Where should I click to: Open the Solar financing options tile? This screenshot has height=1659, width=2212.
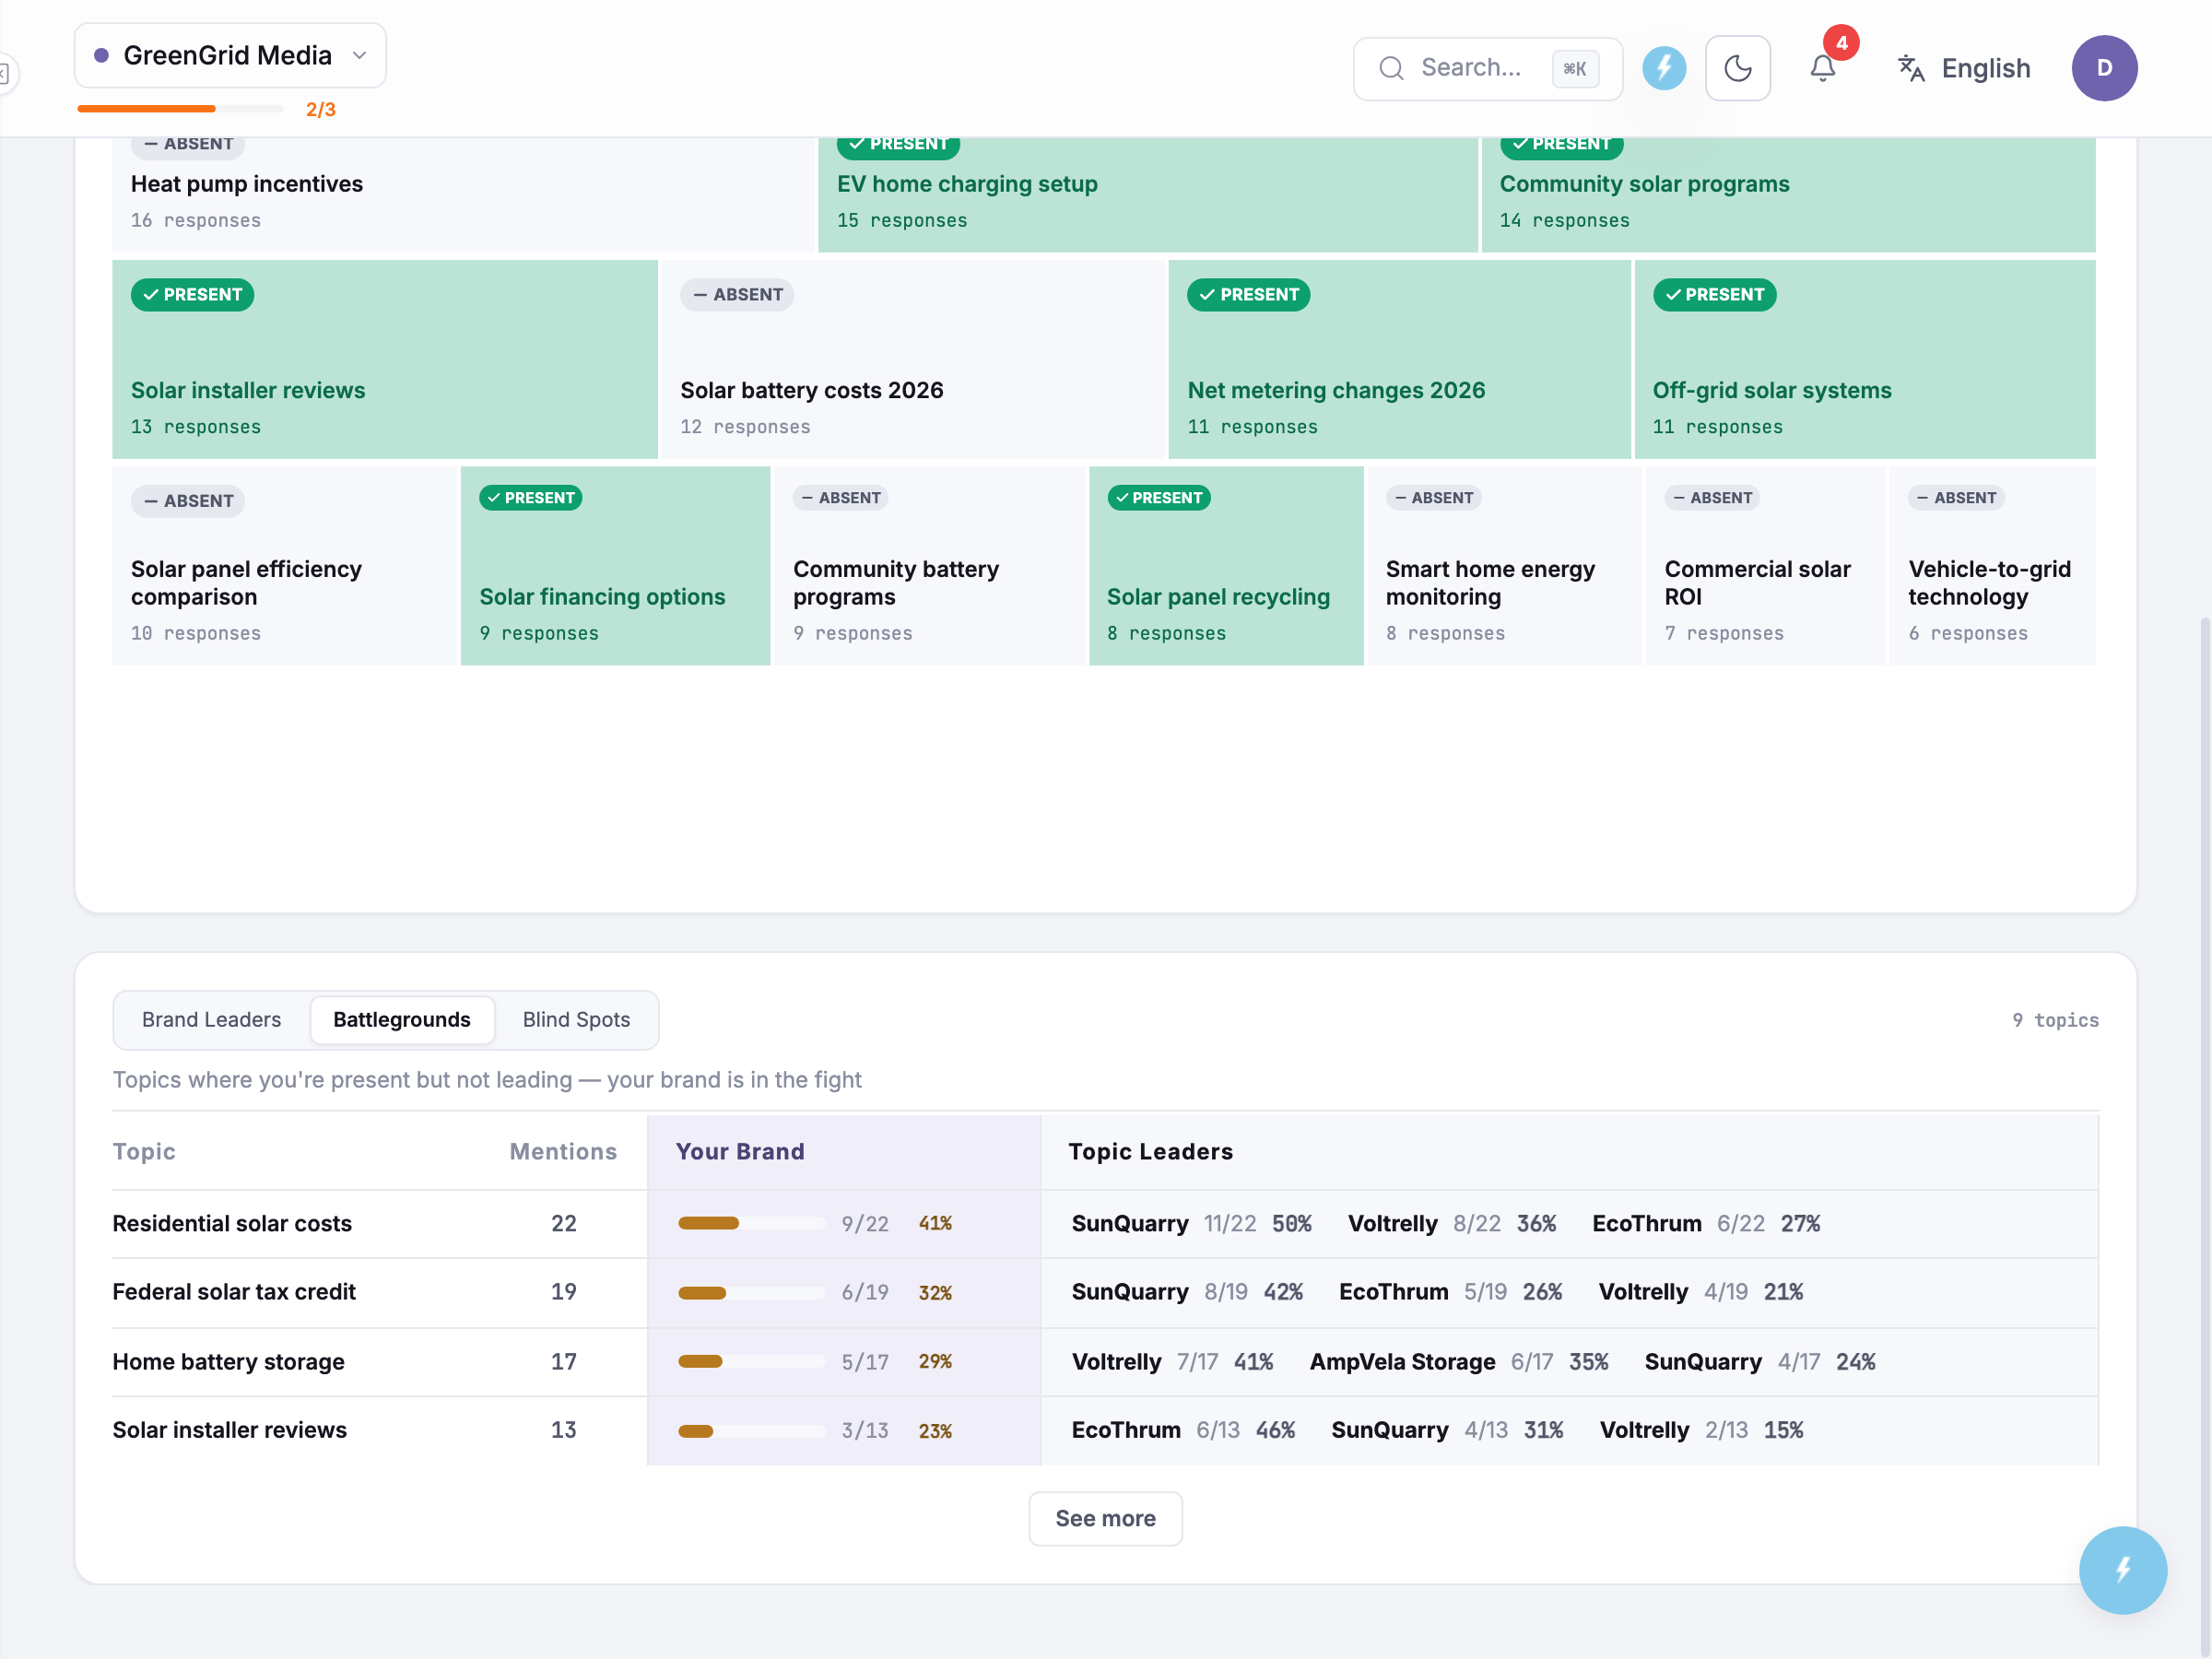pos(615,565)
